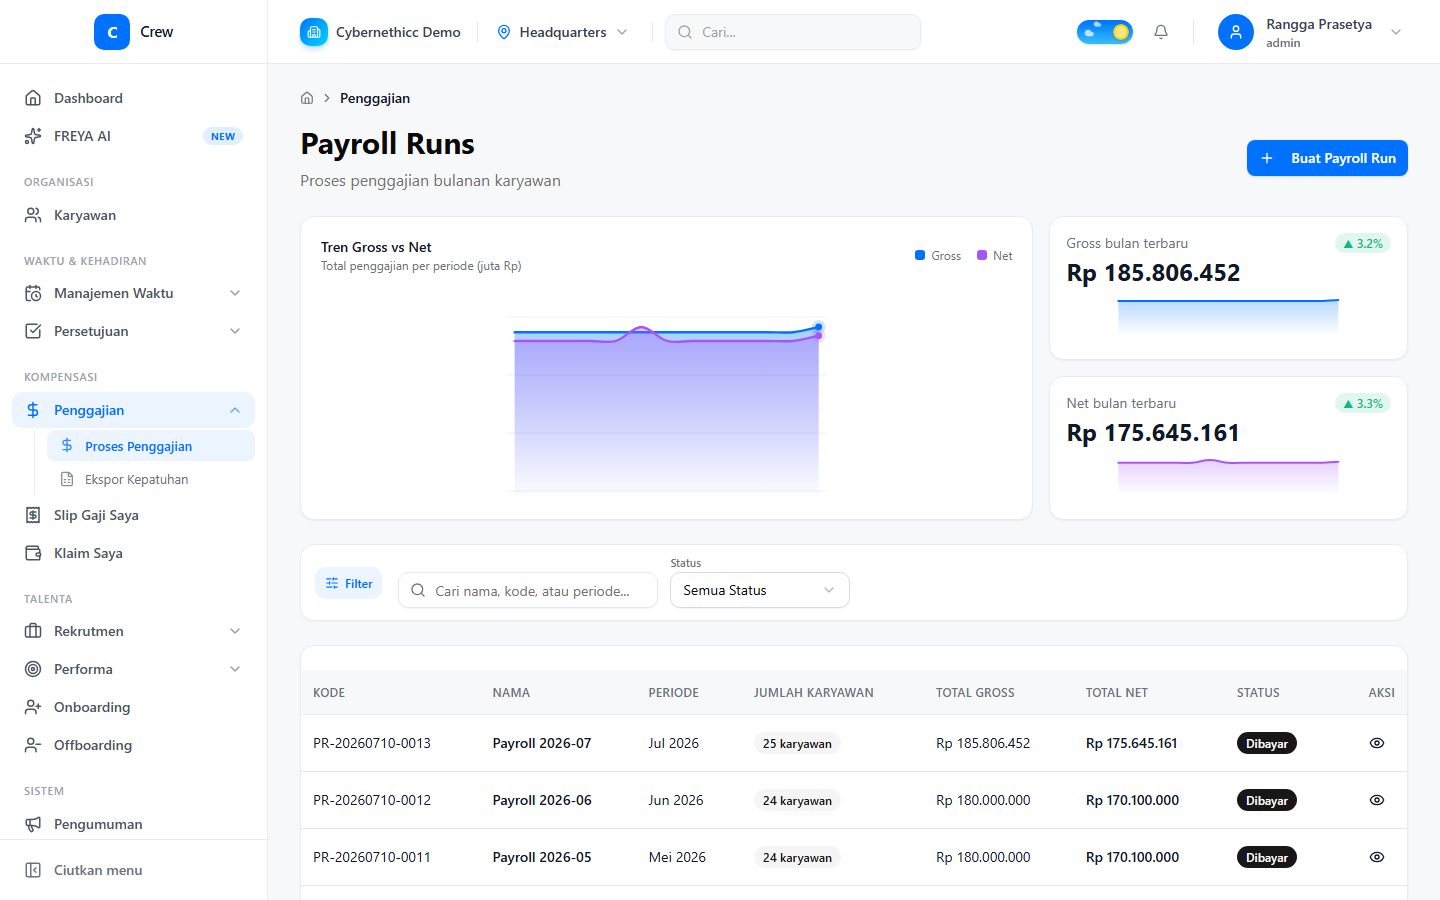Viewport: 1440px width, 900px height.
Task: Expand Performa menu
Action: click(133, 669)
